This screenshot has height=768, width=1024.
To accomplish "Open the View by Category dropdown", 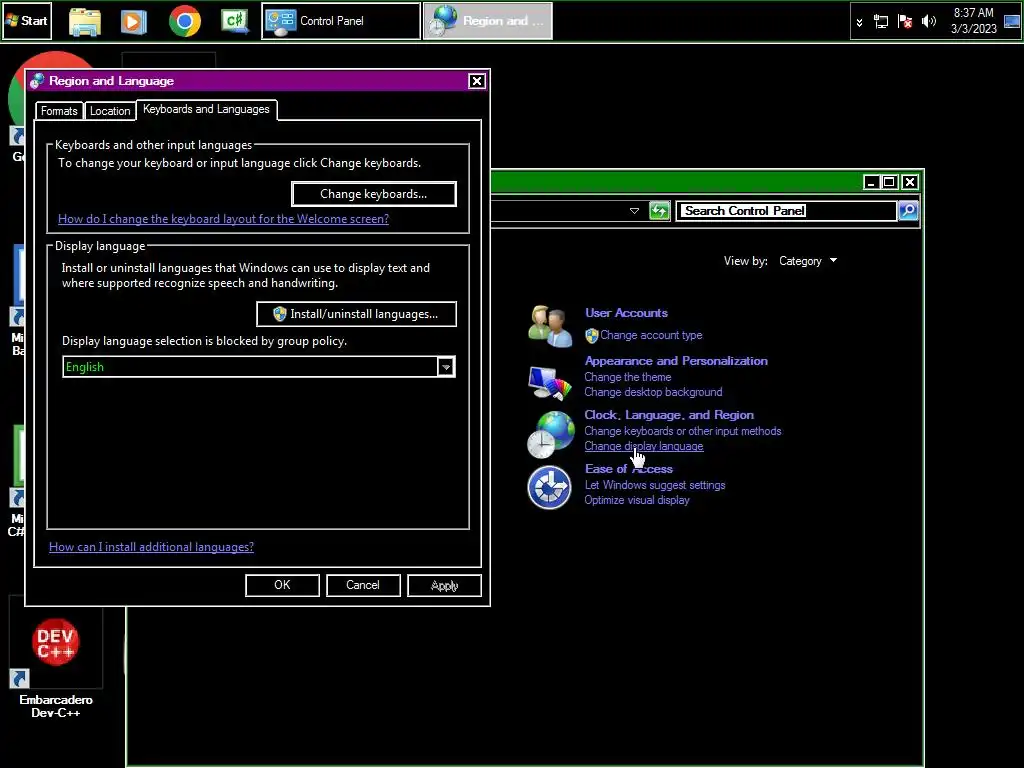I will pyautogui.click(x=807, y=261).
